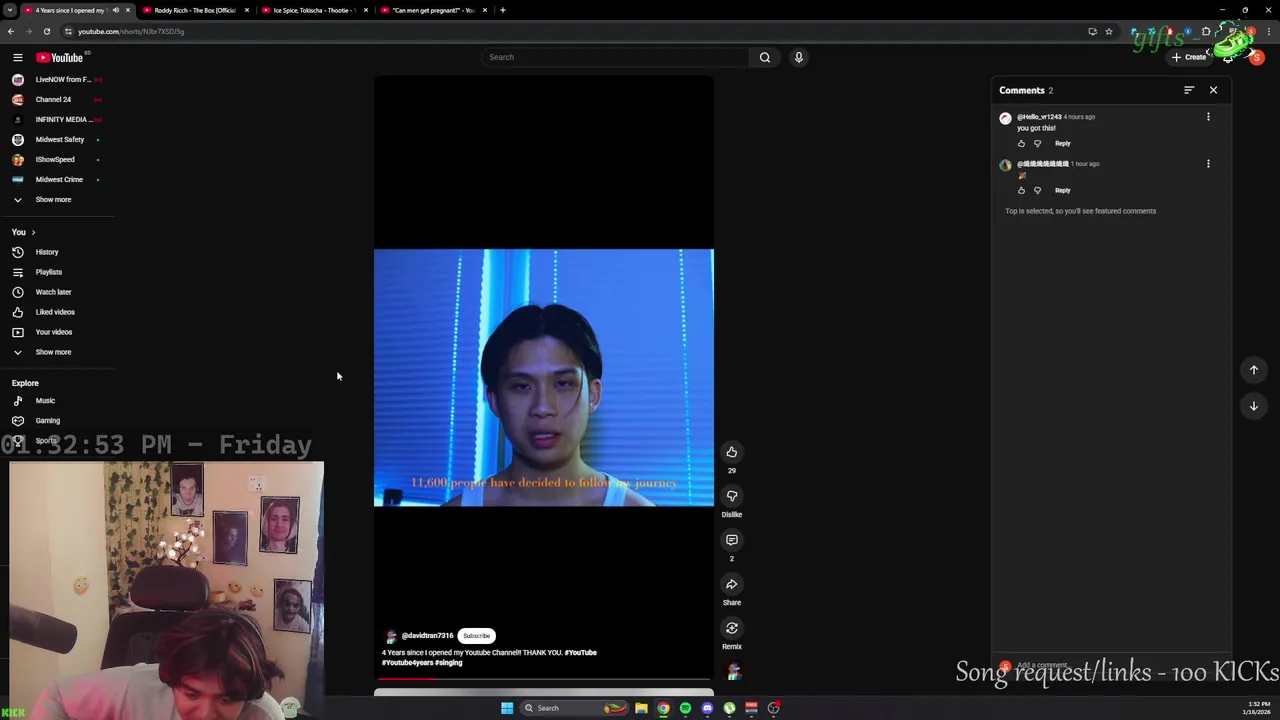Open Spotify from the taskbar
Image resolution: width=1280 pixels, height=720 pixels.
tap(685, 708)
